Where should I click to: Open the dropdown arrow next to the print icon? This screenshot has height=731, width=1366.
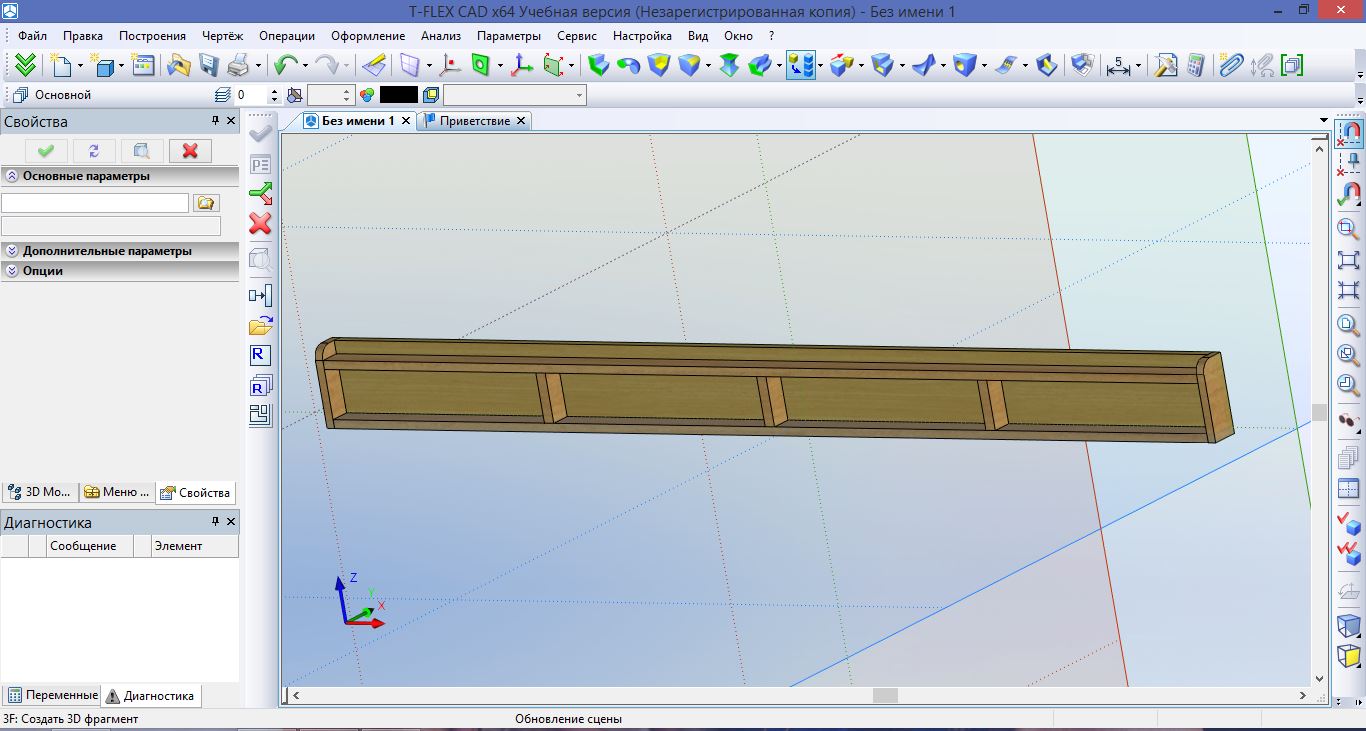click(258, 66)
